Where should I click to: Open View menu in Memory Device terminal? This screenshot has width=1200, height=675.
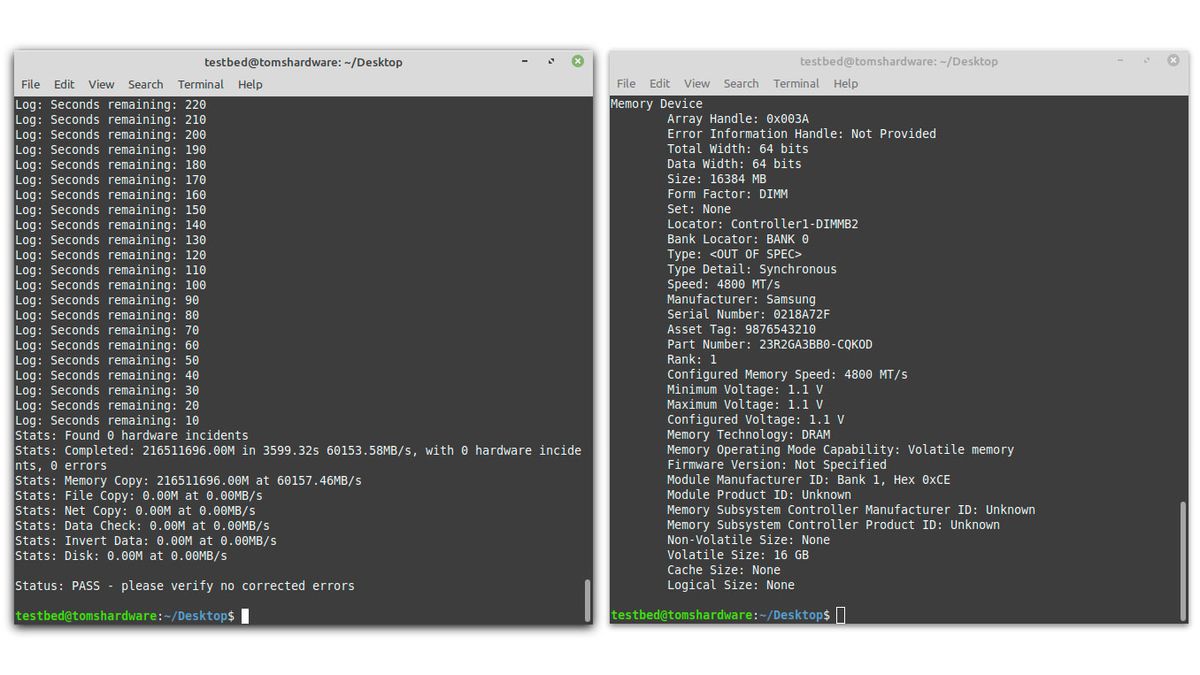[697, 83]
